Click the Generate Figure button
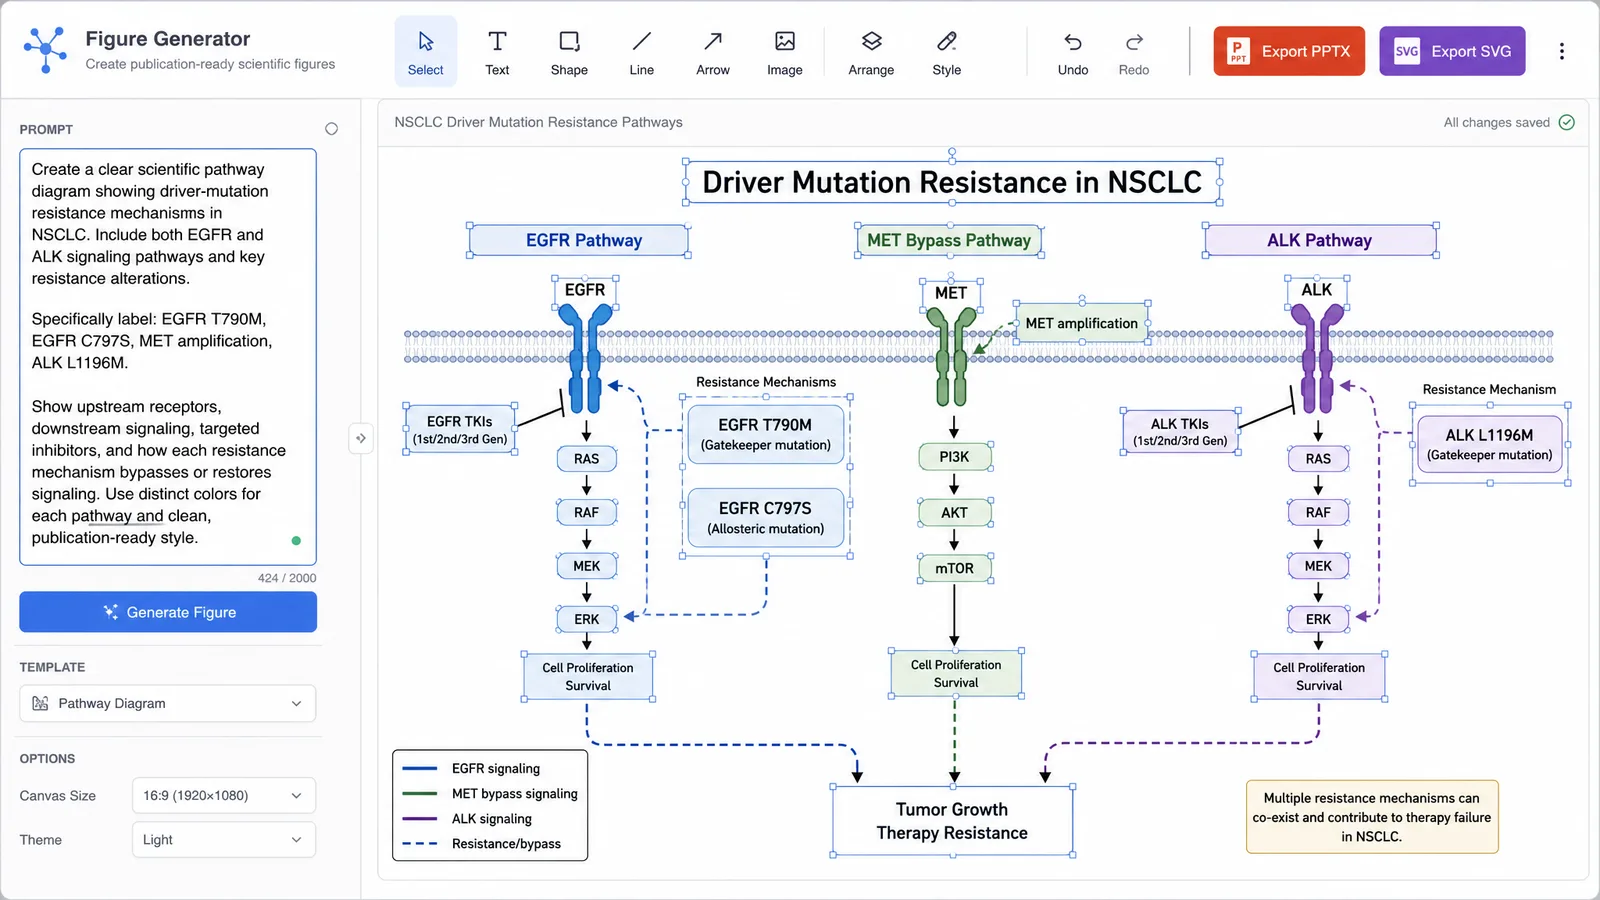 [x=168, y=612]
